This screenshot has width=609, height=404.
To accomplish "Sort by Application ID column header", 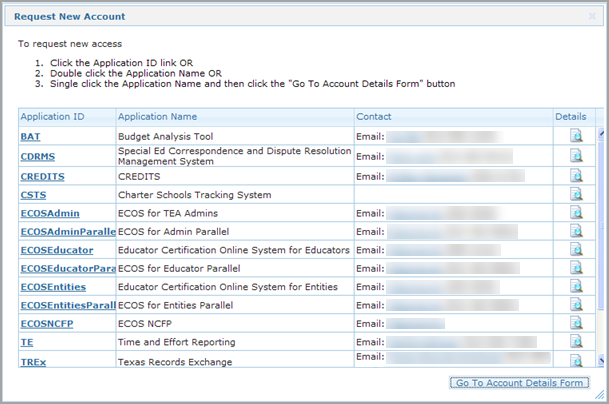I will 52,116.
